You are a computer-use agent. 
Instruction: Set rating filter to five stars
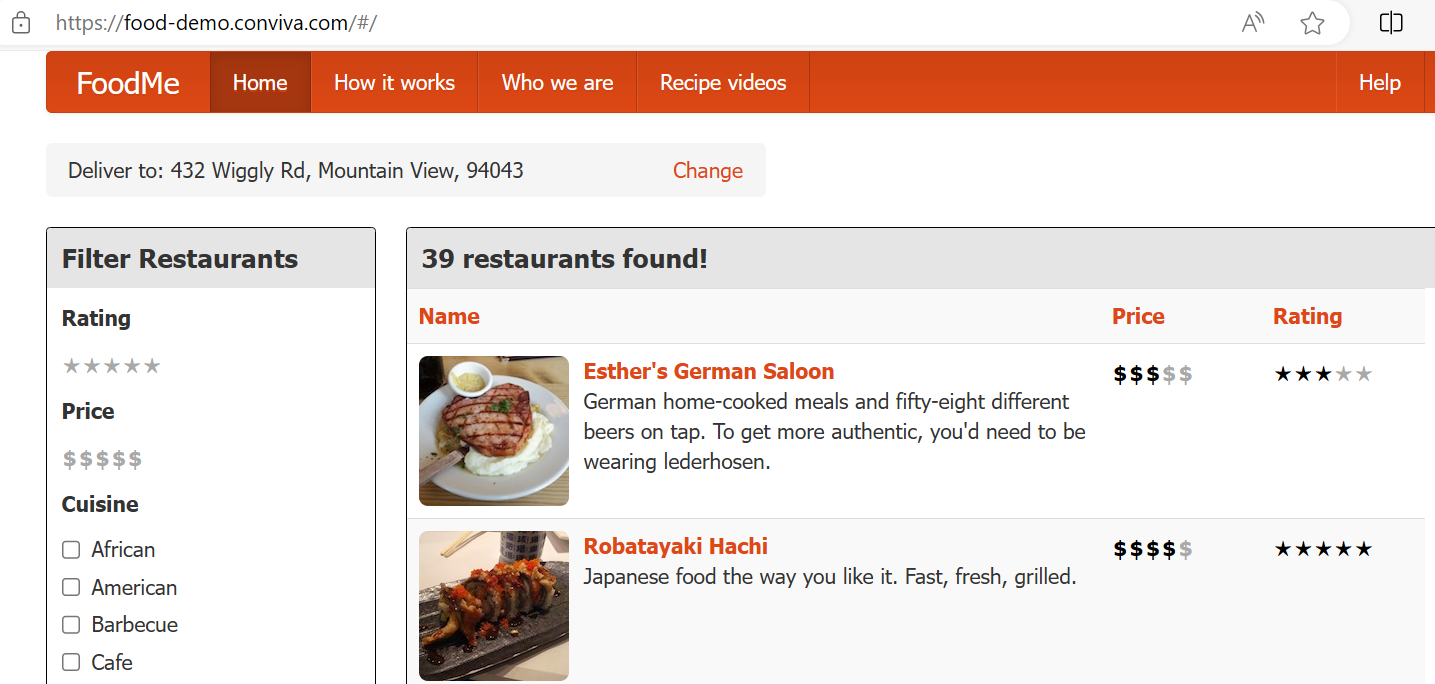point(152,366)
